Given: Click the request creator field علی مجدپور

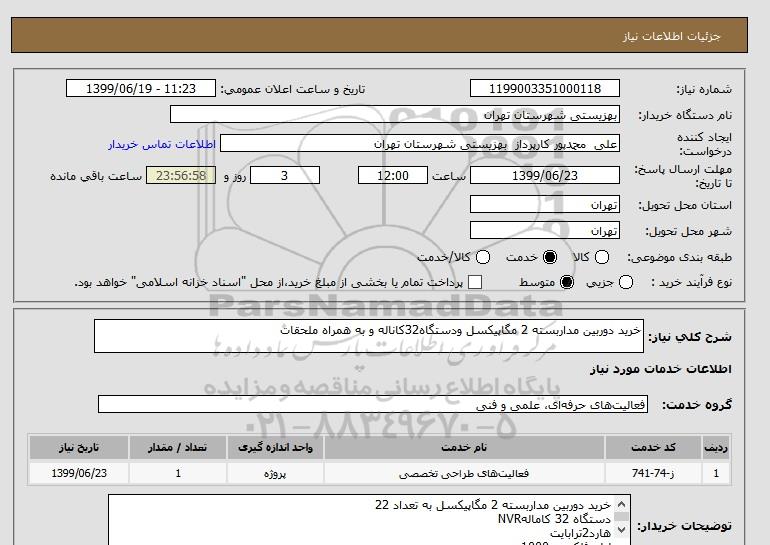Looking at the screenshot, I should 420,144.
